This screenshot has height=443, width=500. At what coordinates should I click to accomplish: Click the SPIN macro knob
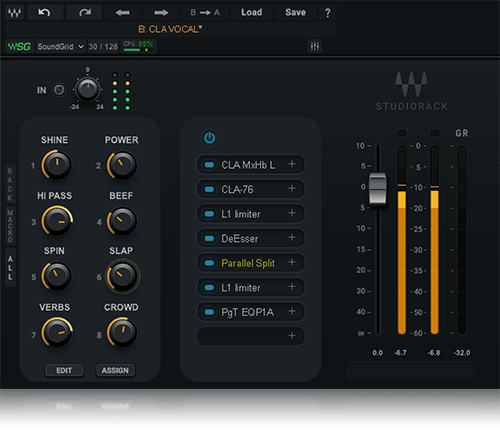57,276
